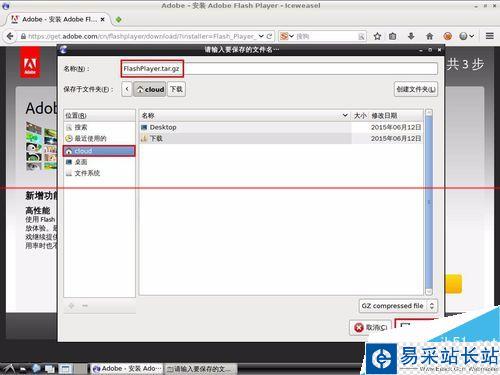Image resolution: width=500 pixels, height=375 pixels.
Task: Click the orange face add-on icon
Action: click(447, 36)
